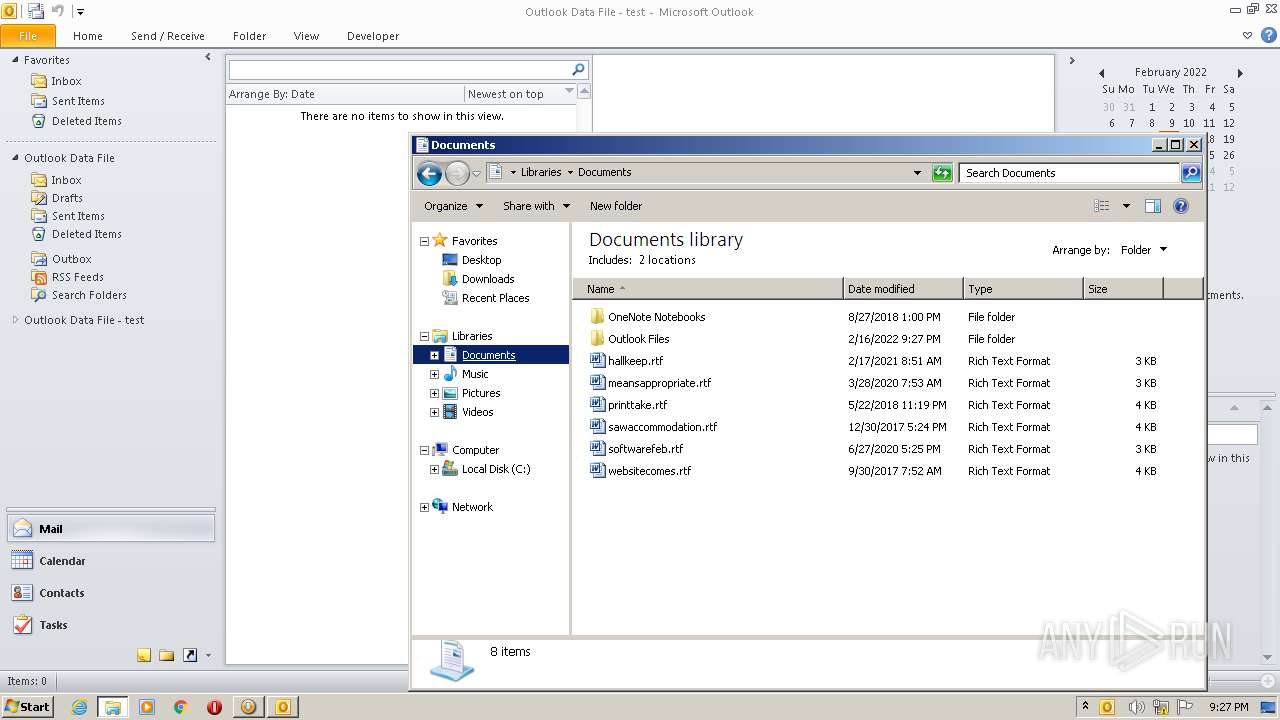
Task: Click the Windows Start button
Action: [x=28, y=706]
